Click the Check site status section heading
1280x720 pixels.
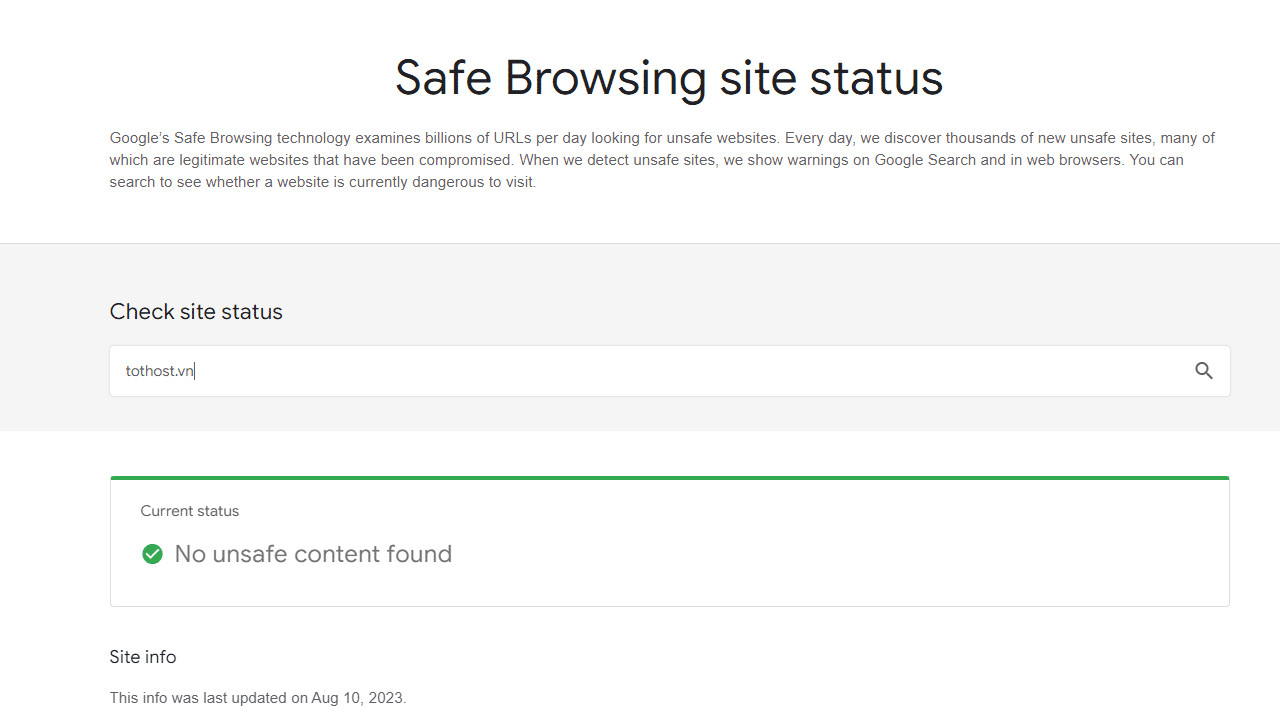point(196,312)
